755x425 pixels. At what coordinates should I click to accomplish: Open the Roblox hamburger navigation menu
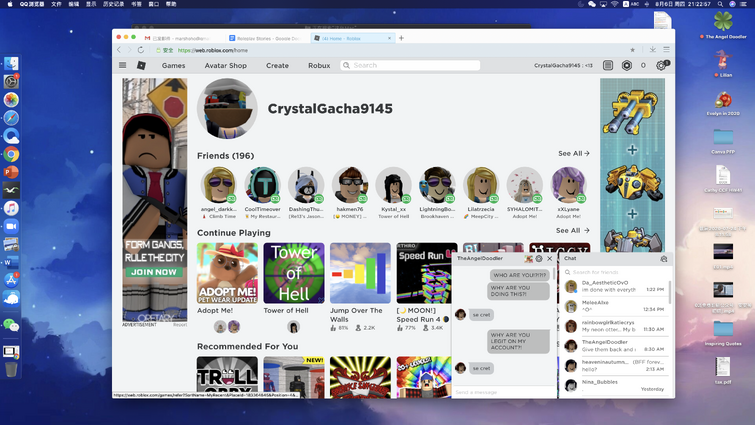pyautogui.click(x=123, y=65)
